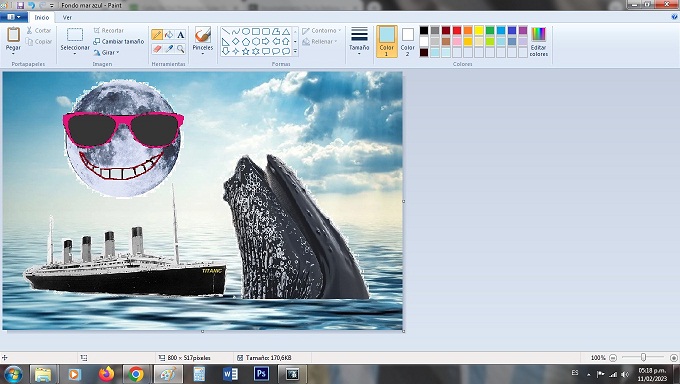Select the Eraser tool
Viewport: 680px width, 384px height.
[157, 49]
